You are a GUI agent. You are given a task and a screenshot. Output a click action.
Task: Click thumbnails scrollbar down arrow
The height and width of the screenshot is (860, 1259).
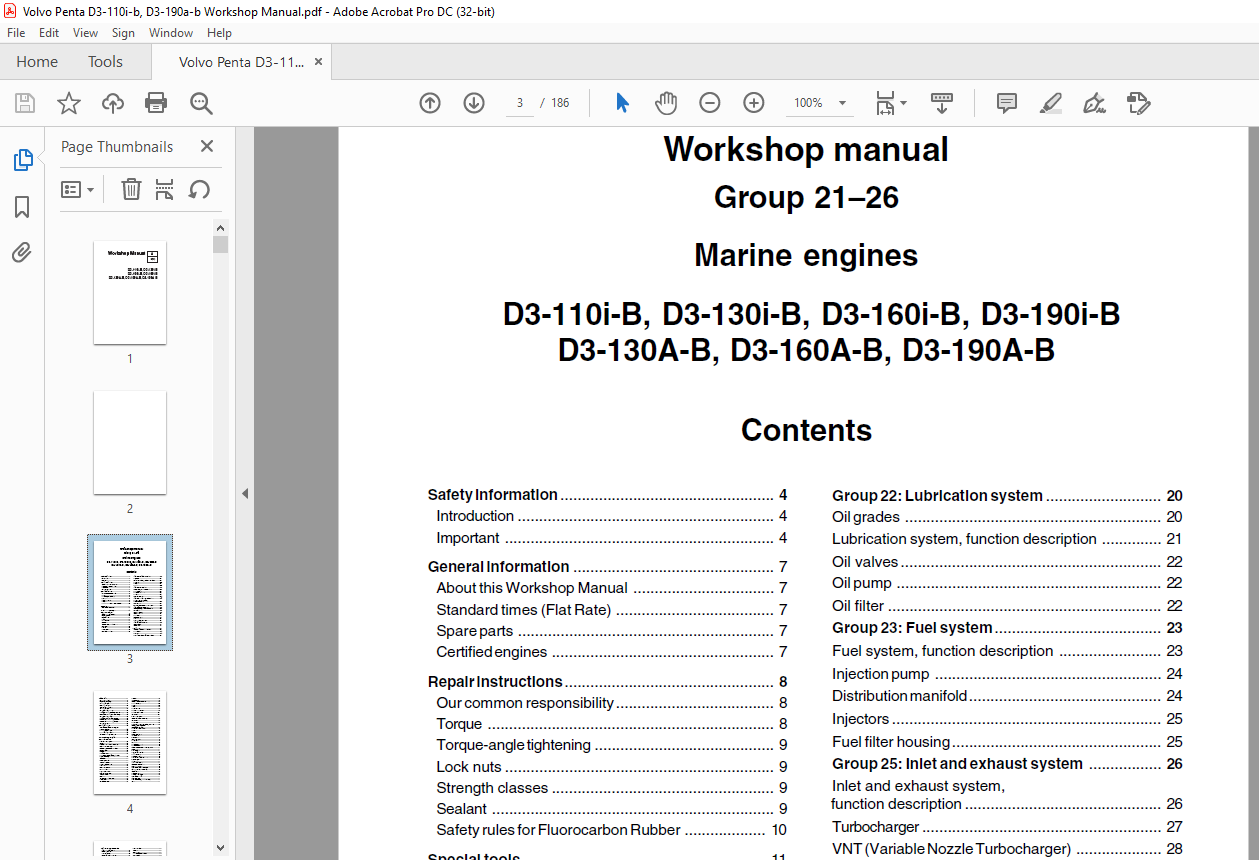tap(221, 848)
